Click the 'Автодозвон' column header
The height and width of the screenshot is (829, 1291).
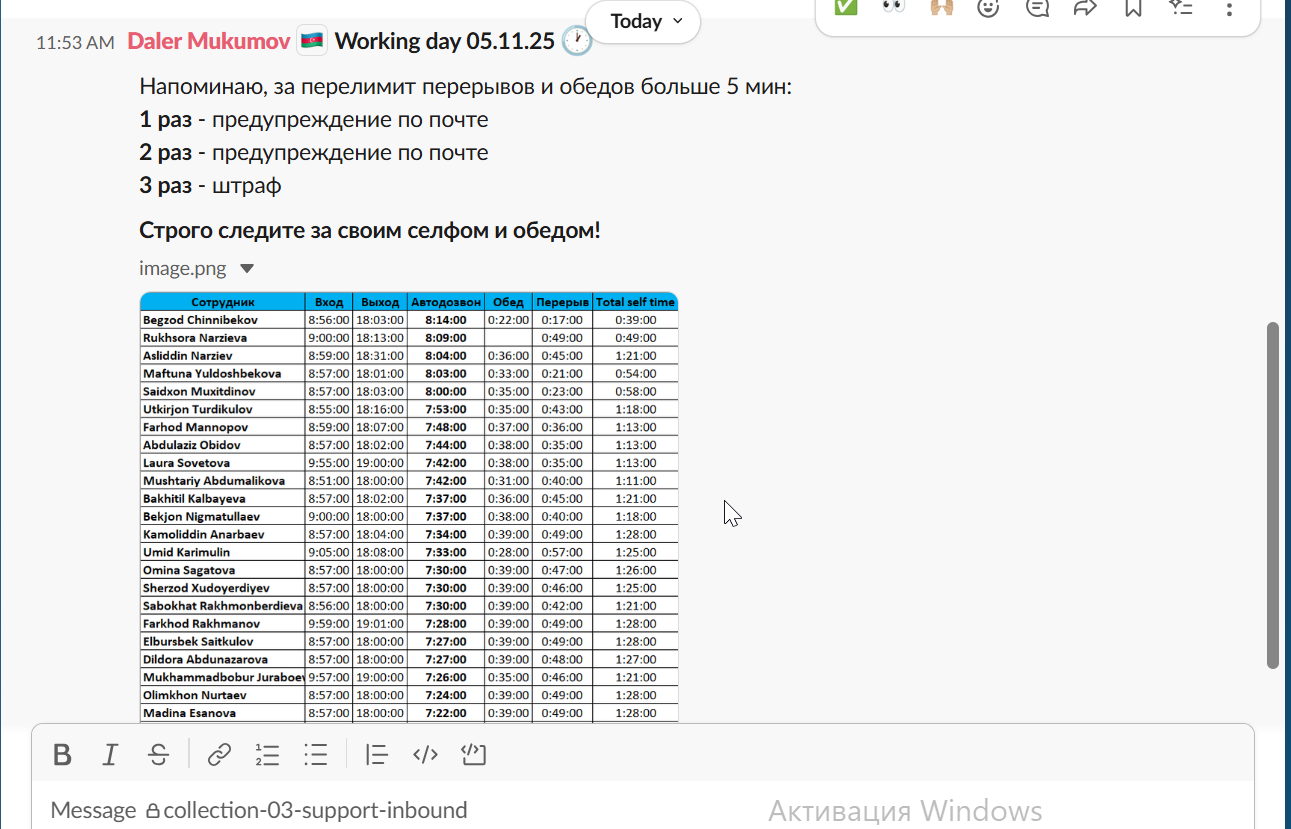click(x=446, y=302)
